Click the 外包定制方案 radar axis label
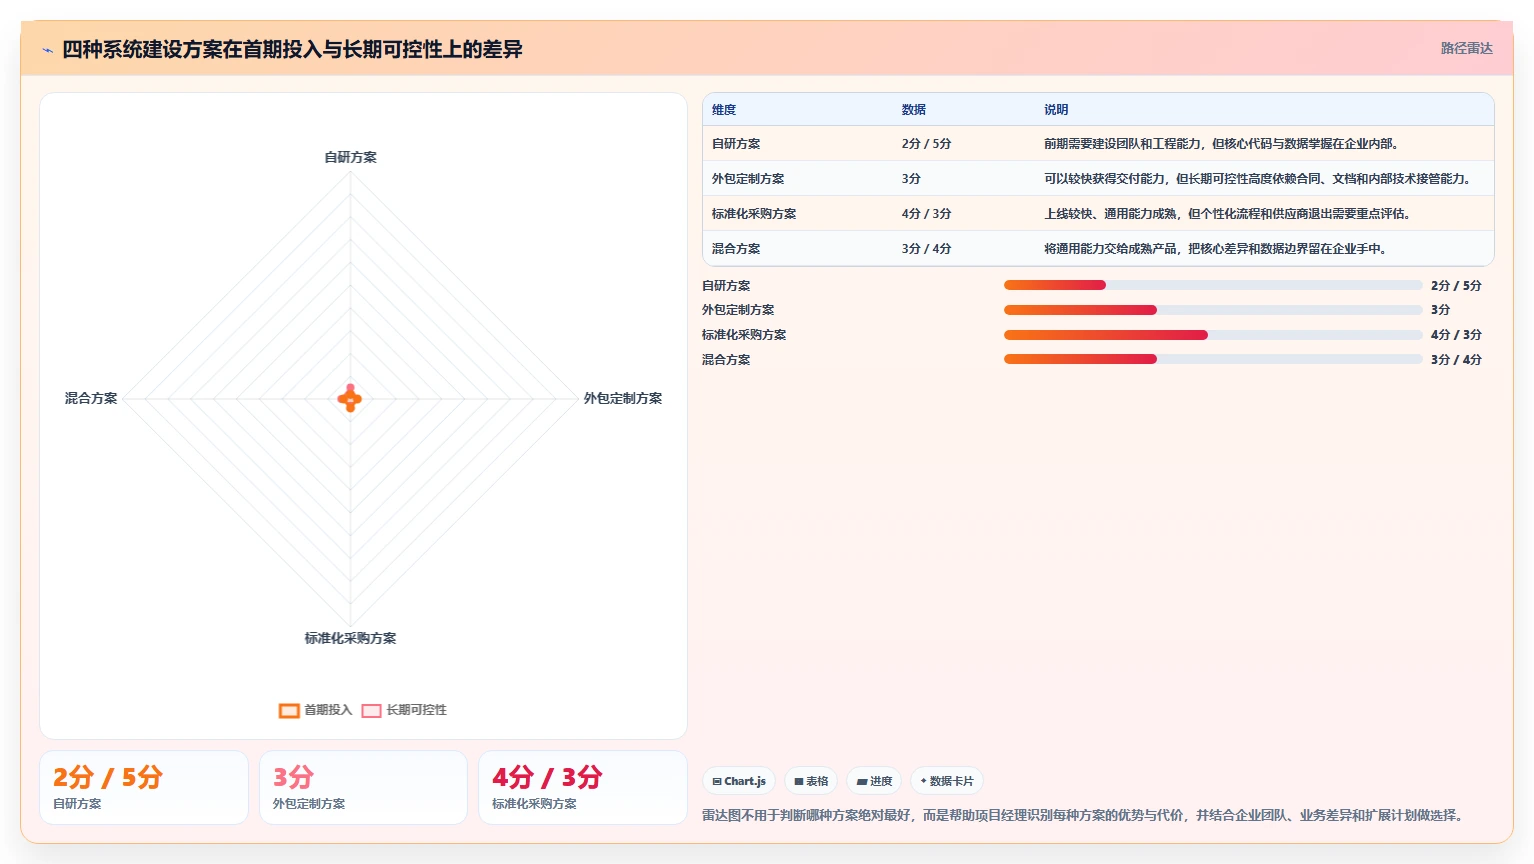 [623, 398]
